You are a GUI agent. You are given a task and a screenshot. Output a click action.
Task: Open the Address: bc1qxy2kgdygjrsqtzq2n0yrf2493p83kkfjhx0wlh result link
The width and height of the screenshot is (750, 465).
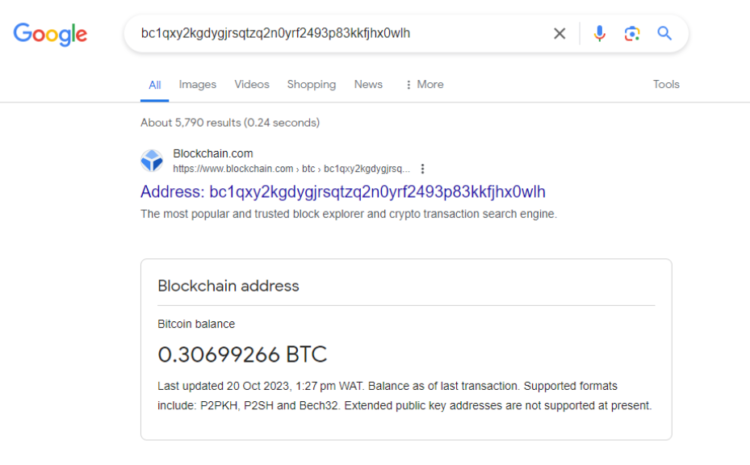pos(343,192)
